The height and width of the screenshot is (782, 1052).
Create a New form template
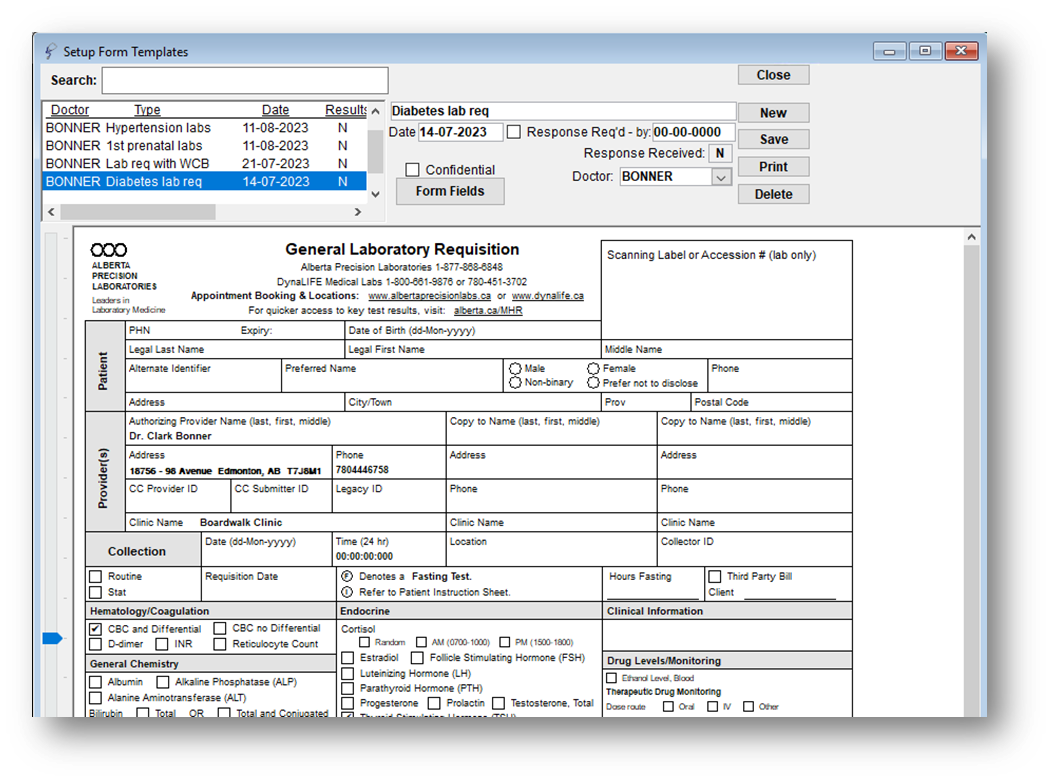(x=774, y=113)
